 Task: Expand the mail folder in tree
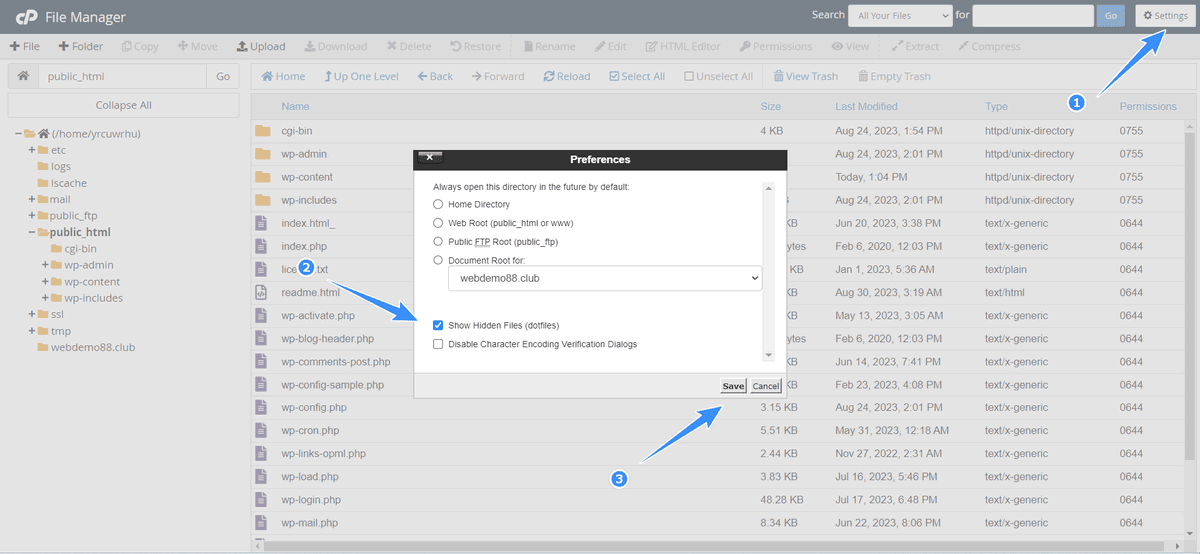click(x=32, y=199)
